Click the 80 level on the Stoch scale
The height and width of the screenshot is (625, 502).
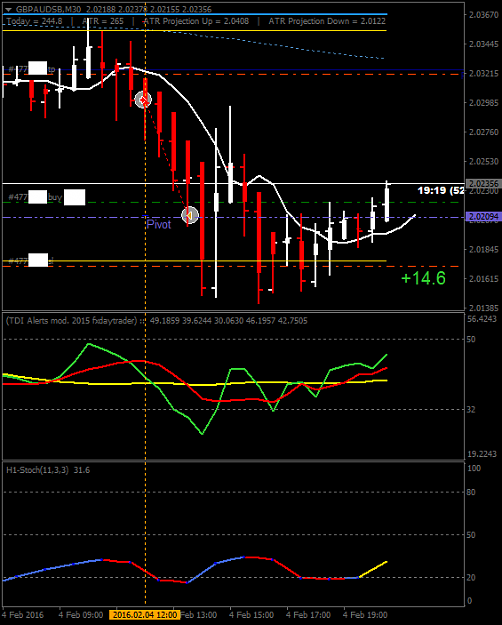click(x=471, y=492)
